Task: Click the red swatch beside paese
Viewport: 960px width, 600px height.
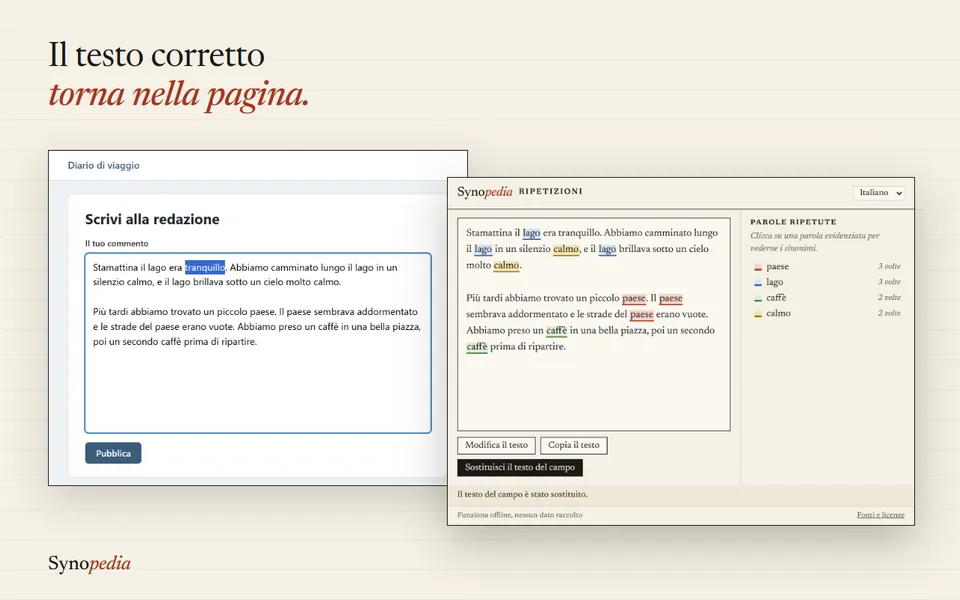Action: tap(758, 268)
